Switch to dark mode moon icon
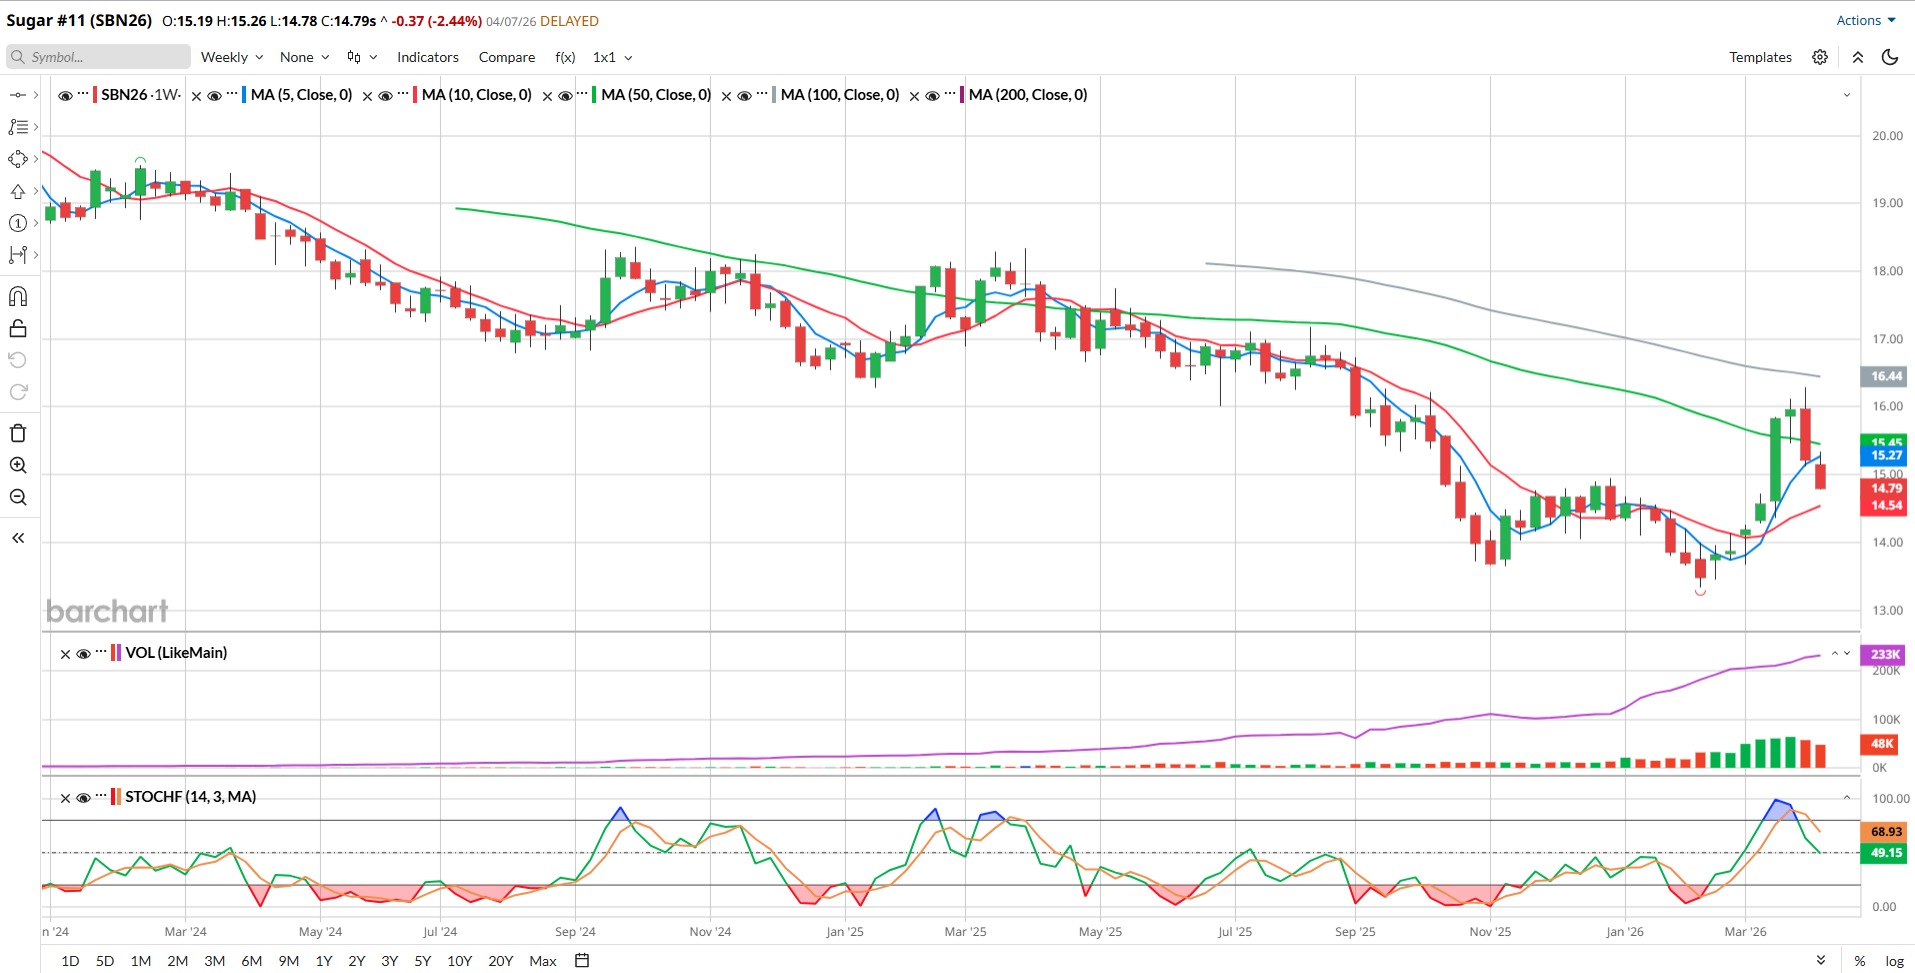Image resolution: width=1915 pixels, height=973 pixels. point(1890,57)
